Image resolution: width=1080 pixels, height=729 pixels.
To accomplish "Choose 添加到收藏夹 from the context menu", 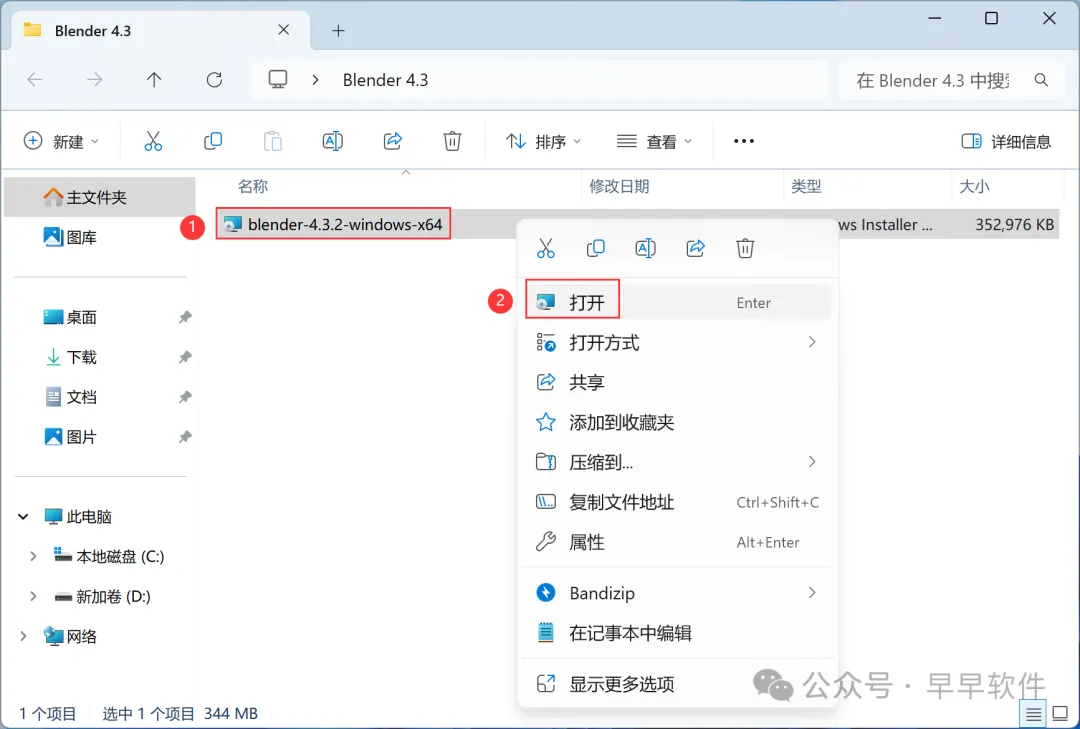I will pyautogui.click(x=677, y=422).
